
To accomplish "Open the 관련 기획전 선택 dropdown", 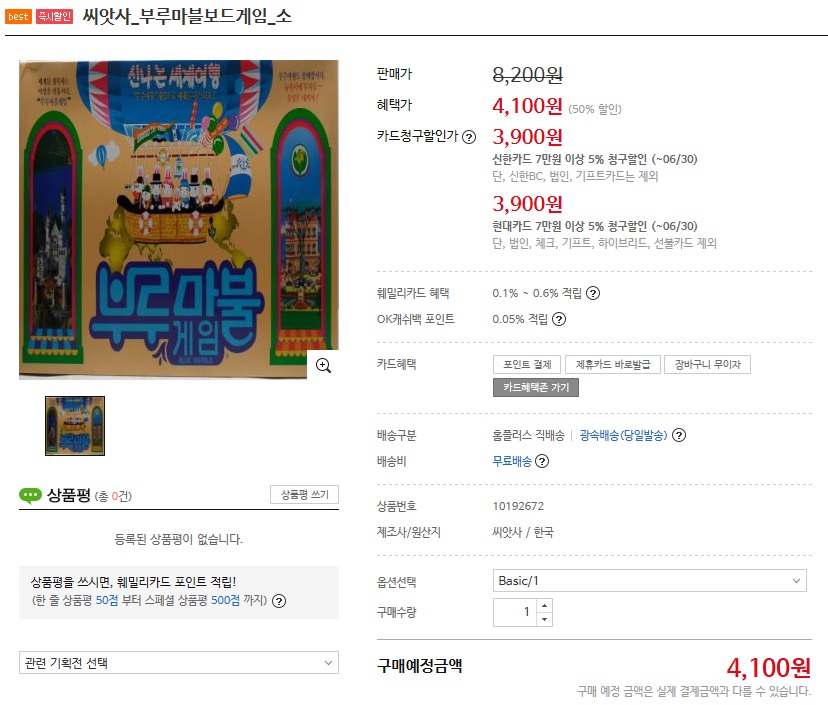I will (179, 663).
